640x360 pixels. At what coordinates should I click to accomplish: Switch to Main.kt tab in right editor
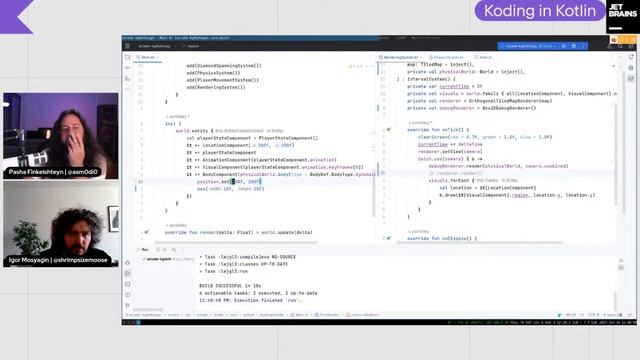[x=485, y=58]
